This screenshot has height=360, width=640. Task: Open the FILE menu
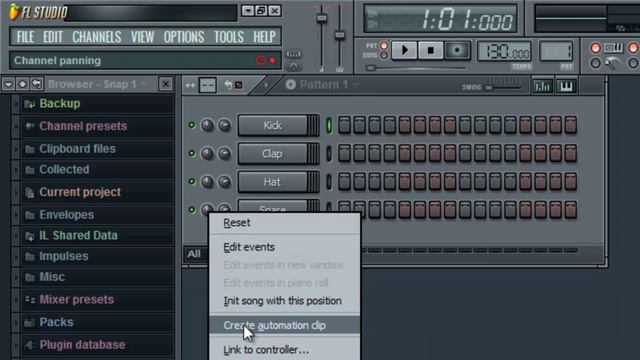tap(25, 37)
